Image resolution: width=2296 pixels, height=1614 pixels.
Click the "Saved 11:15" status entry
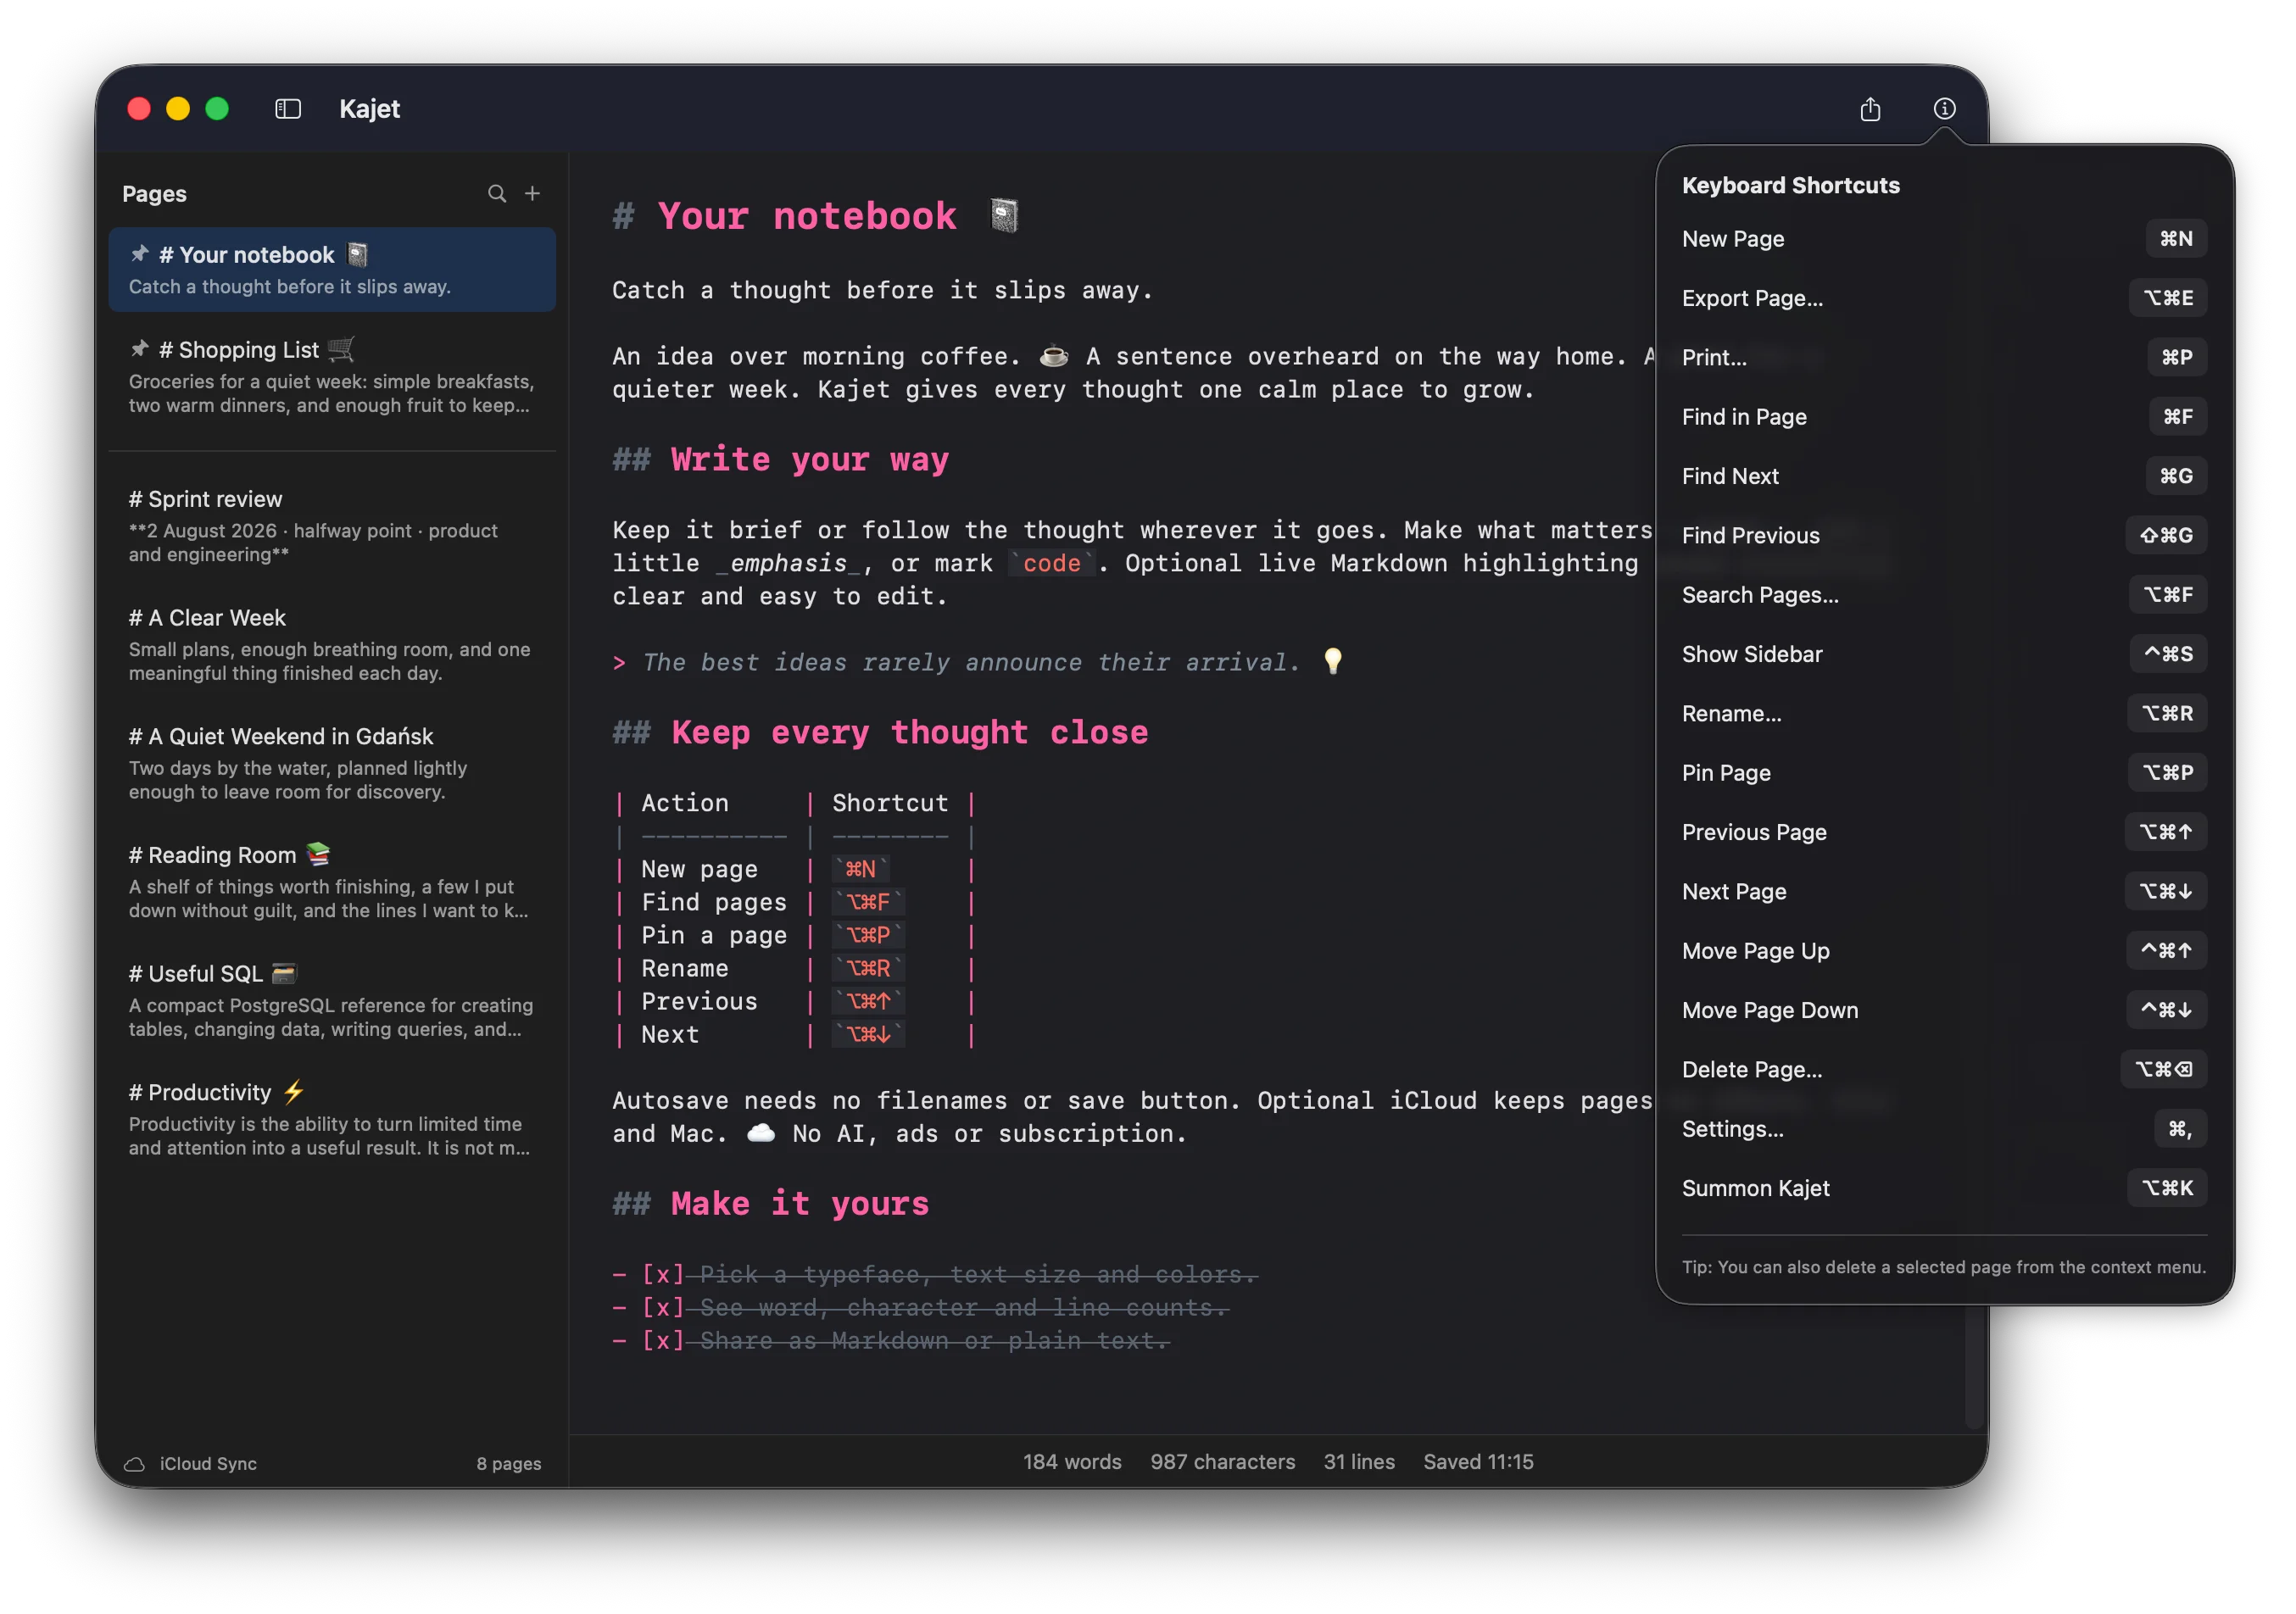point(1478,1462)
